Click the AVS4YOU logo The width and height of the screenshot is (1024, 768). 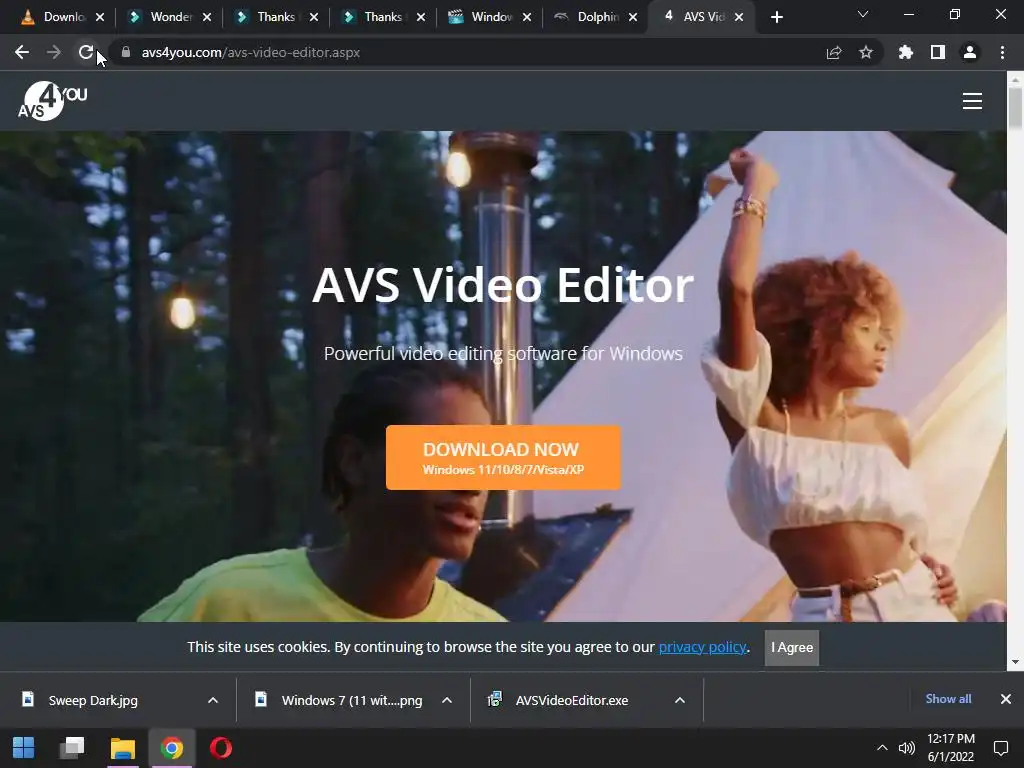point(53,101)
